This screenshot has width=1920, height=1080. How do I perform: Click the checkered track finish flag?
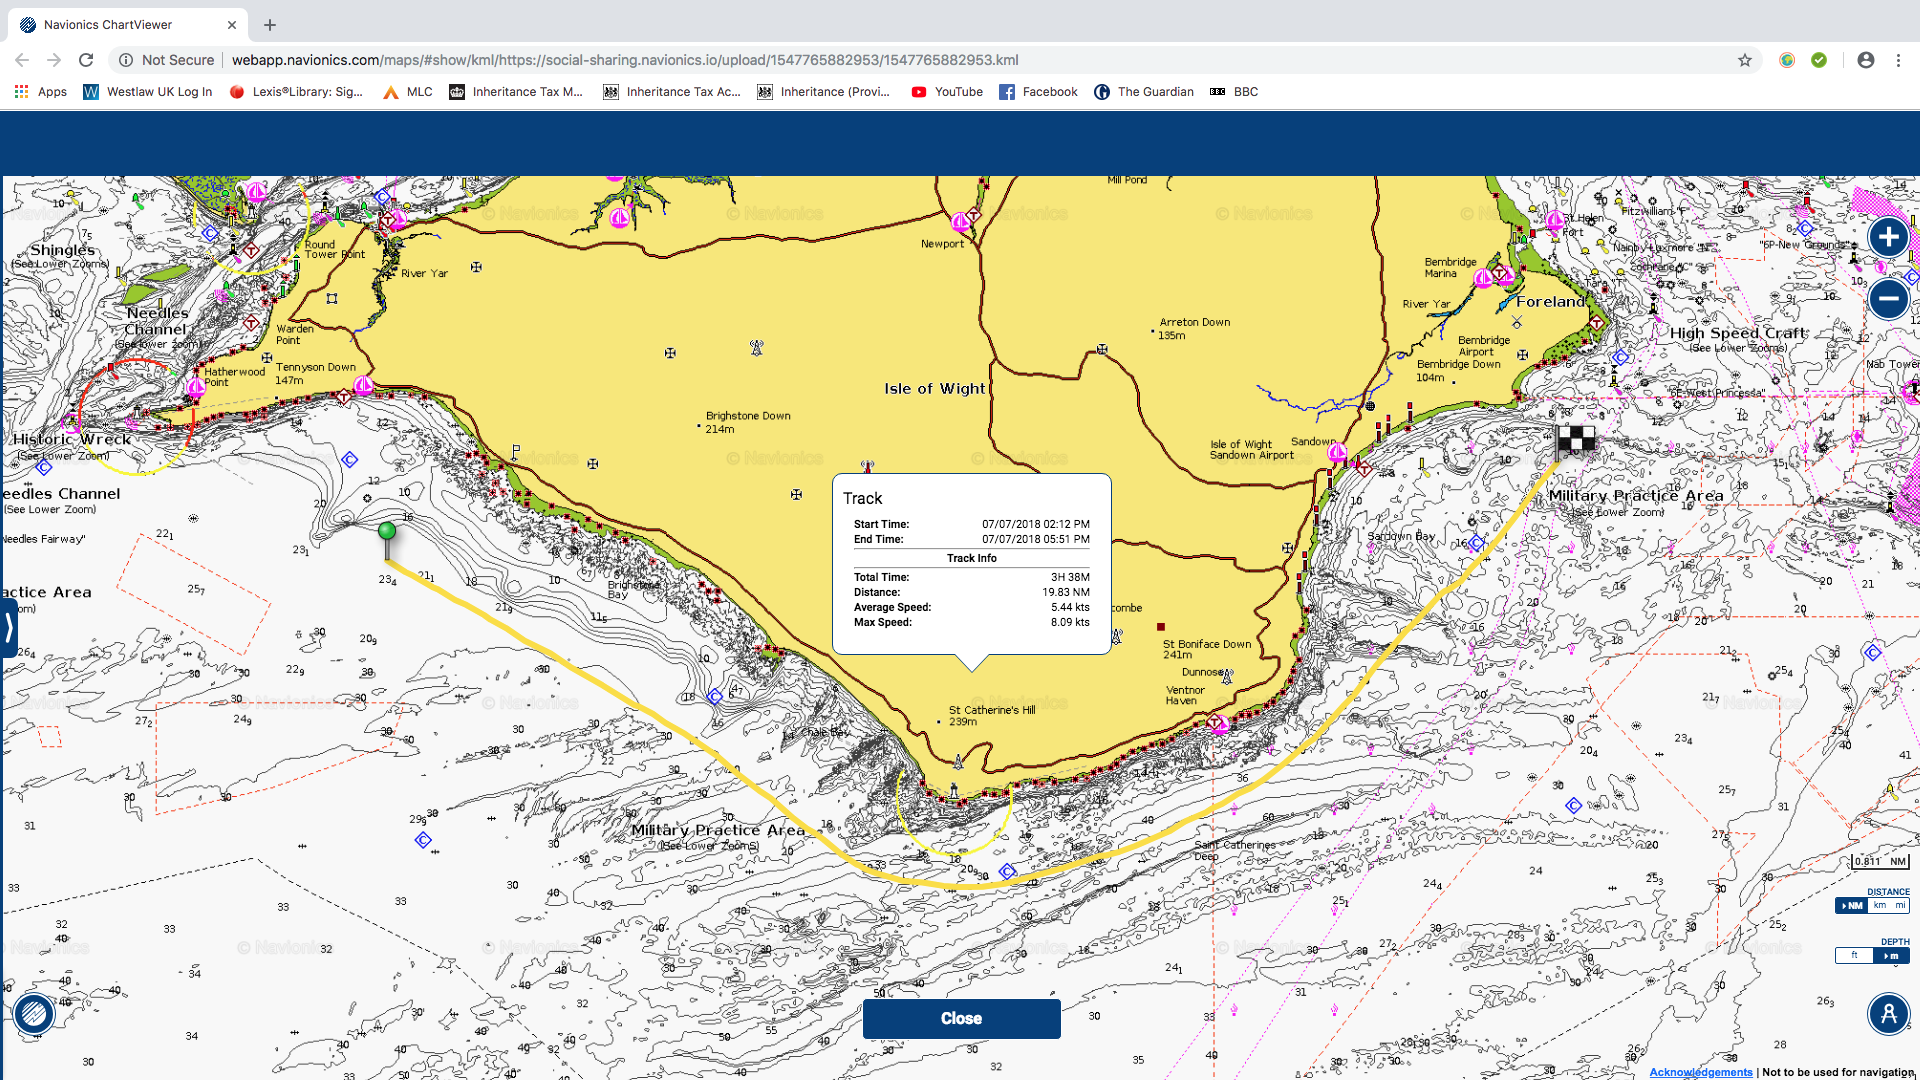point(1576,439)
